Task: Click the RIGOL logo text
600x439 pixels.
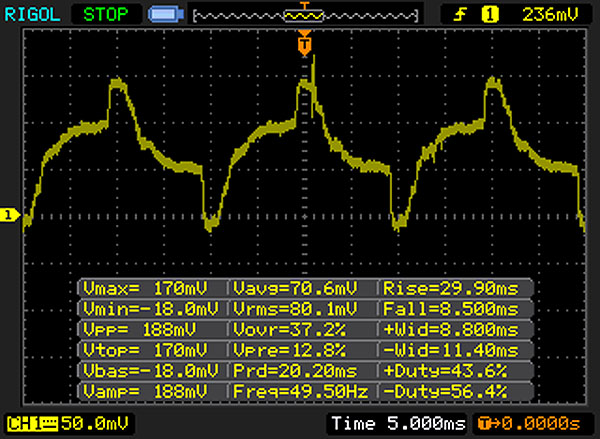Action: pyautogui.click(x=32, y=15)
